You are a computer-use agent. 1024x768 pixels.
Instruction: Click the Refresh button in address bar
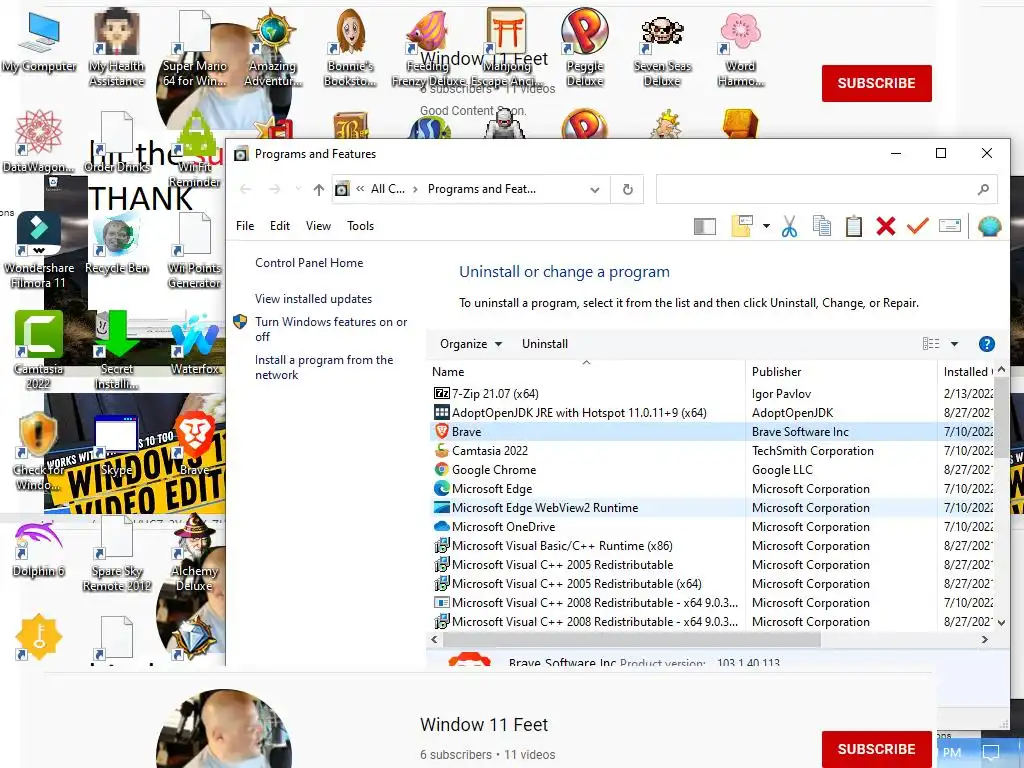point(628,189)
